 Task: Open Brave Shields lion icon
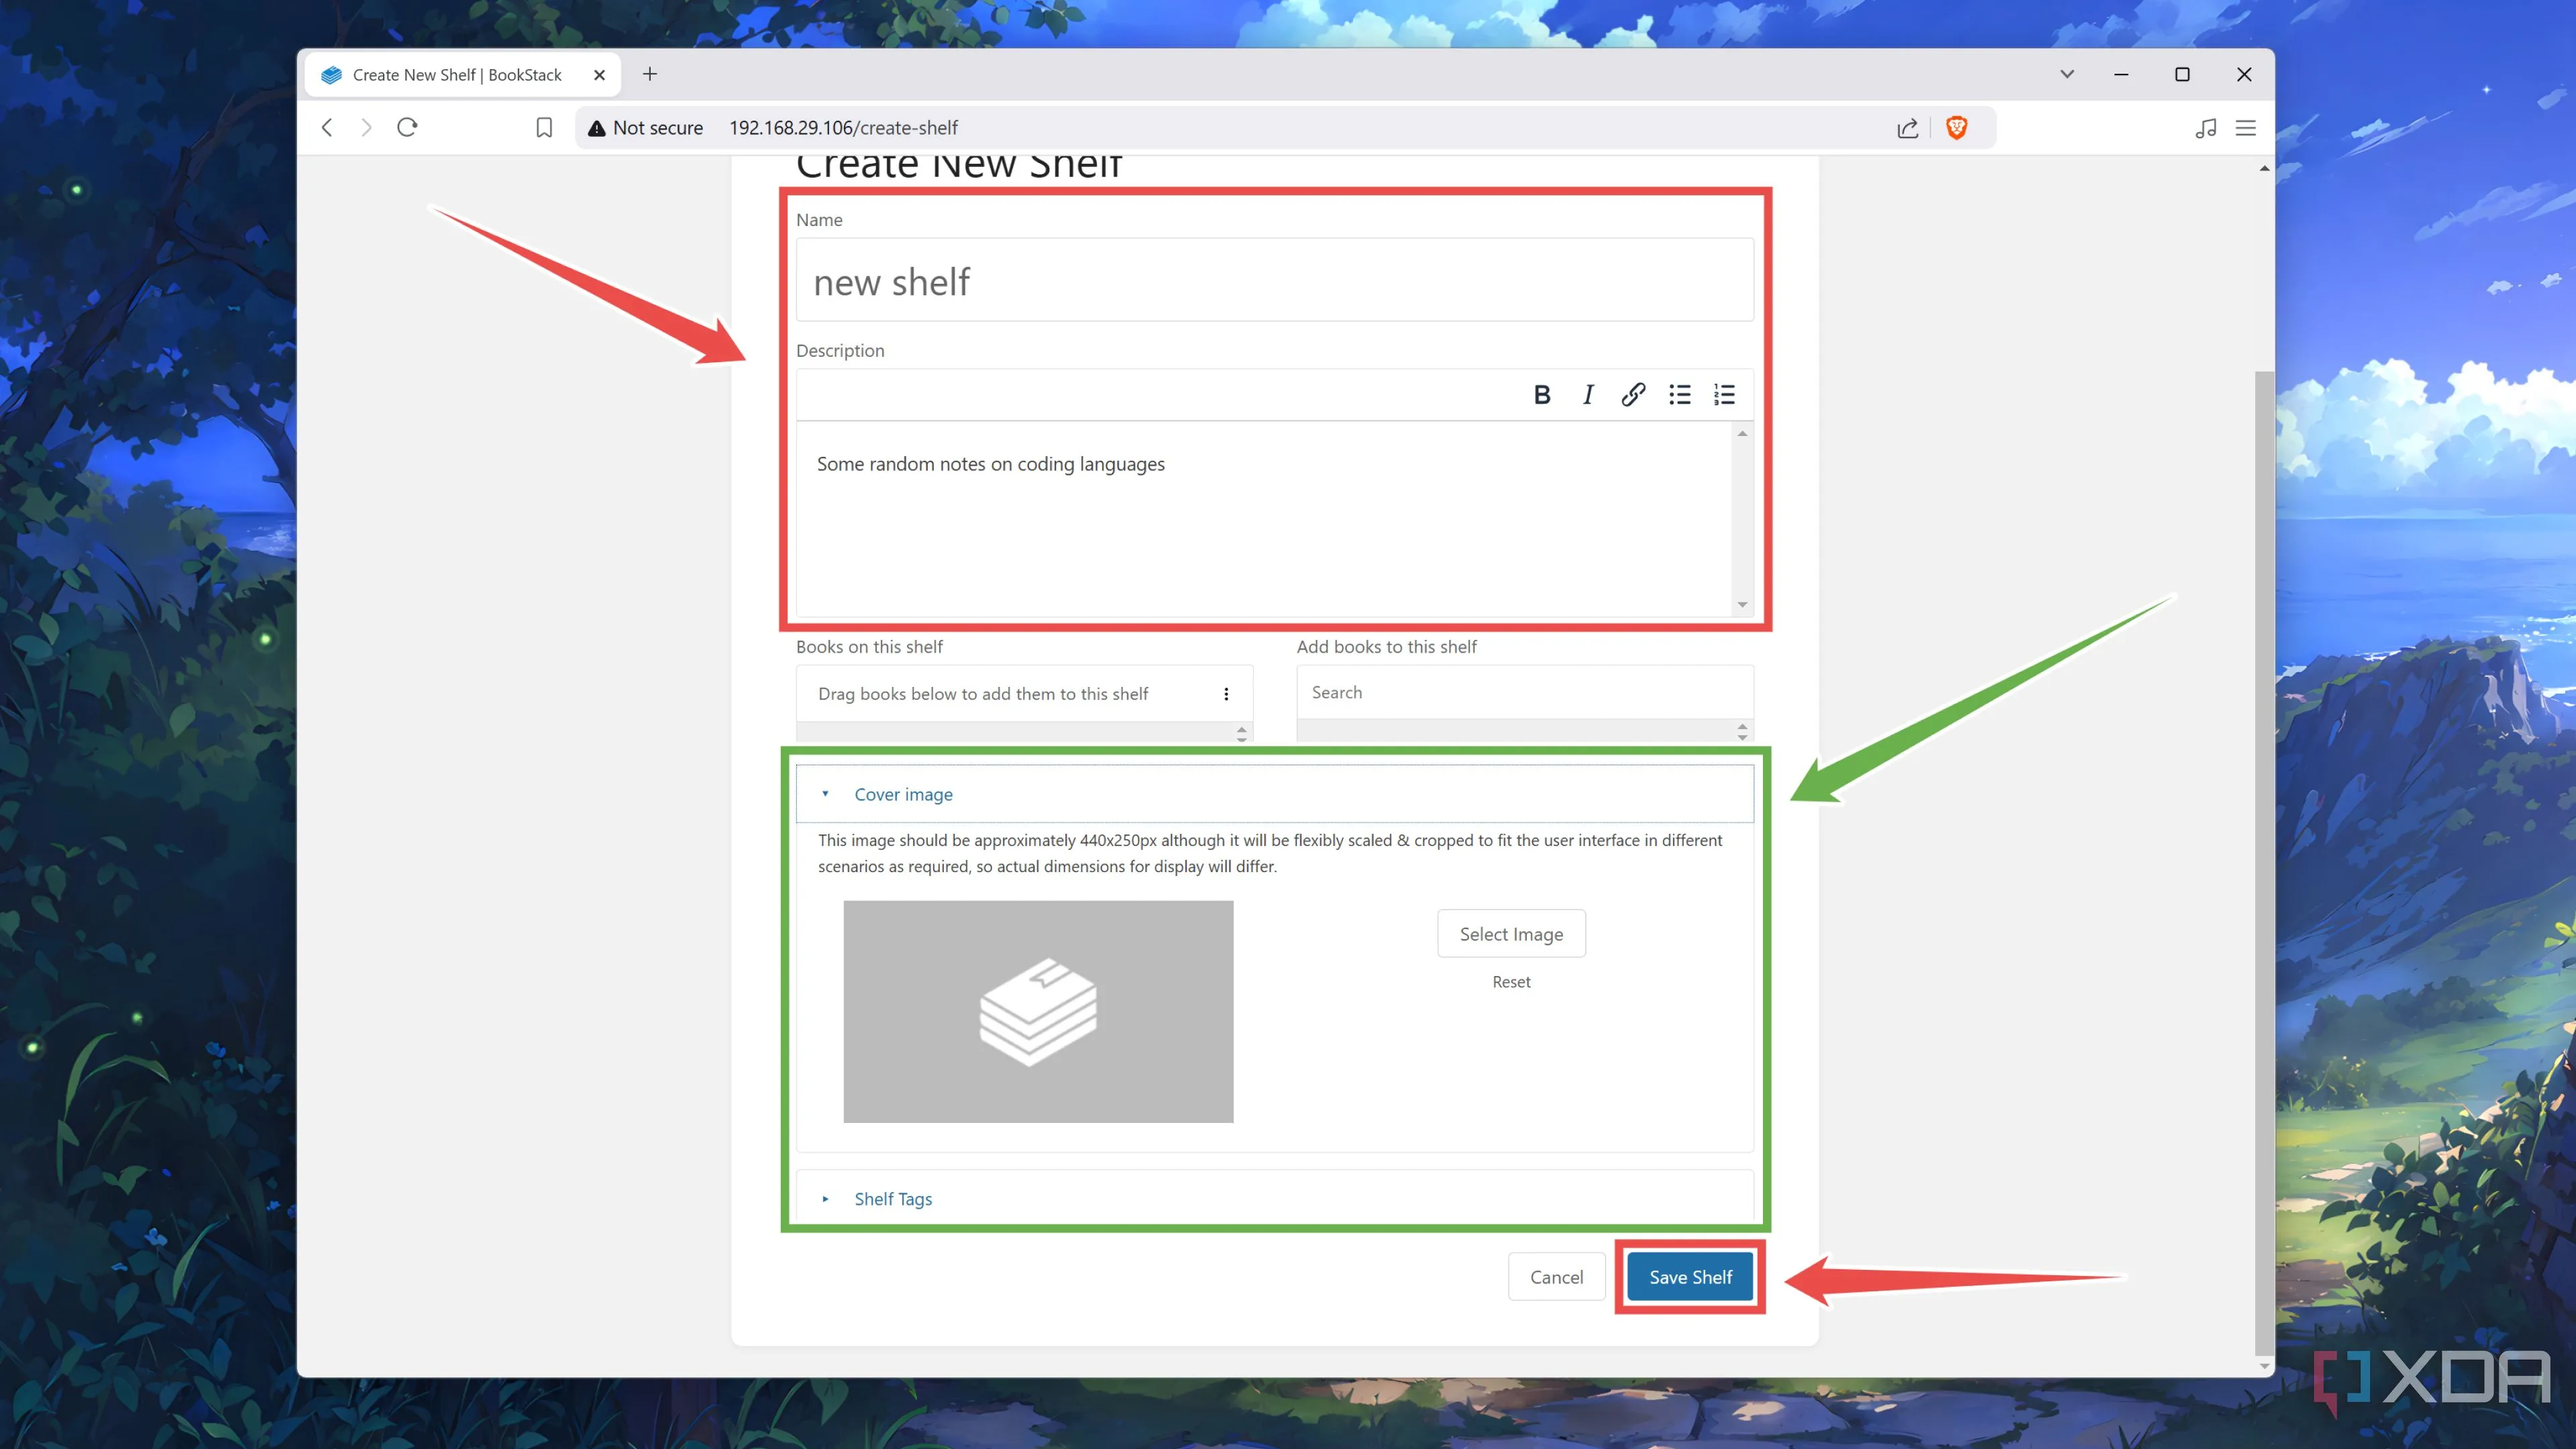1957,128
